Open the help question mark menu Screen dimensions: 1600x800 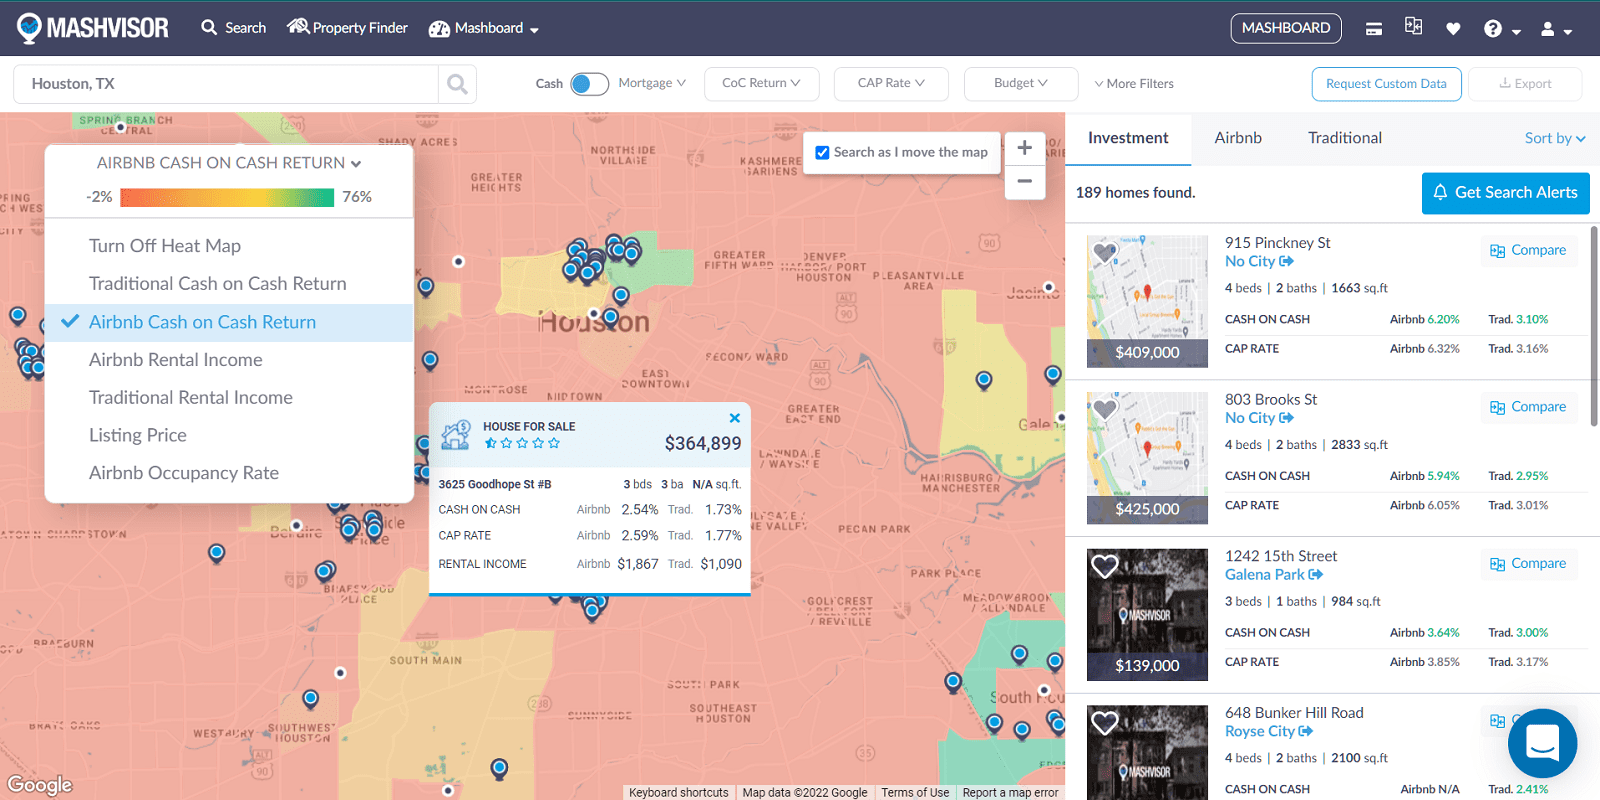tap(1502, 29)
